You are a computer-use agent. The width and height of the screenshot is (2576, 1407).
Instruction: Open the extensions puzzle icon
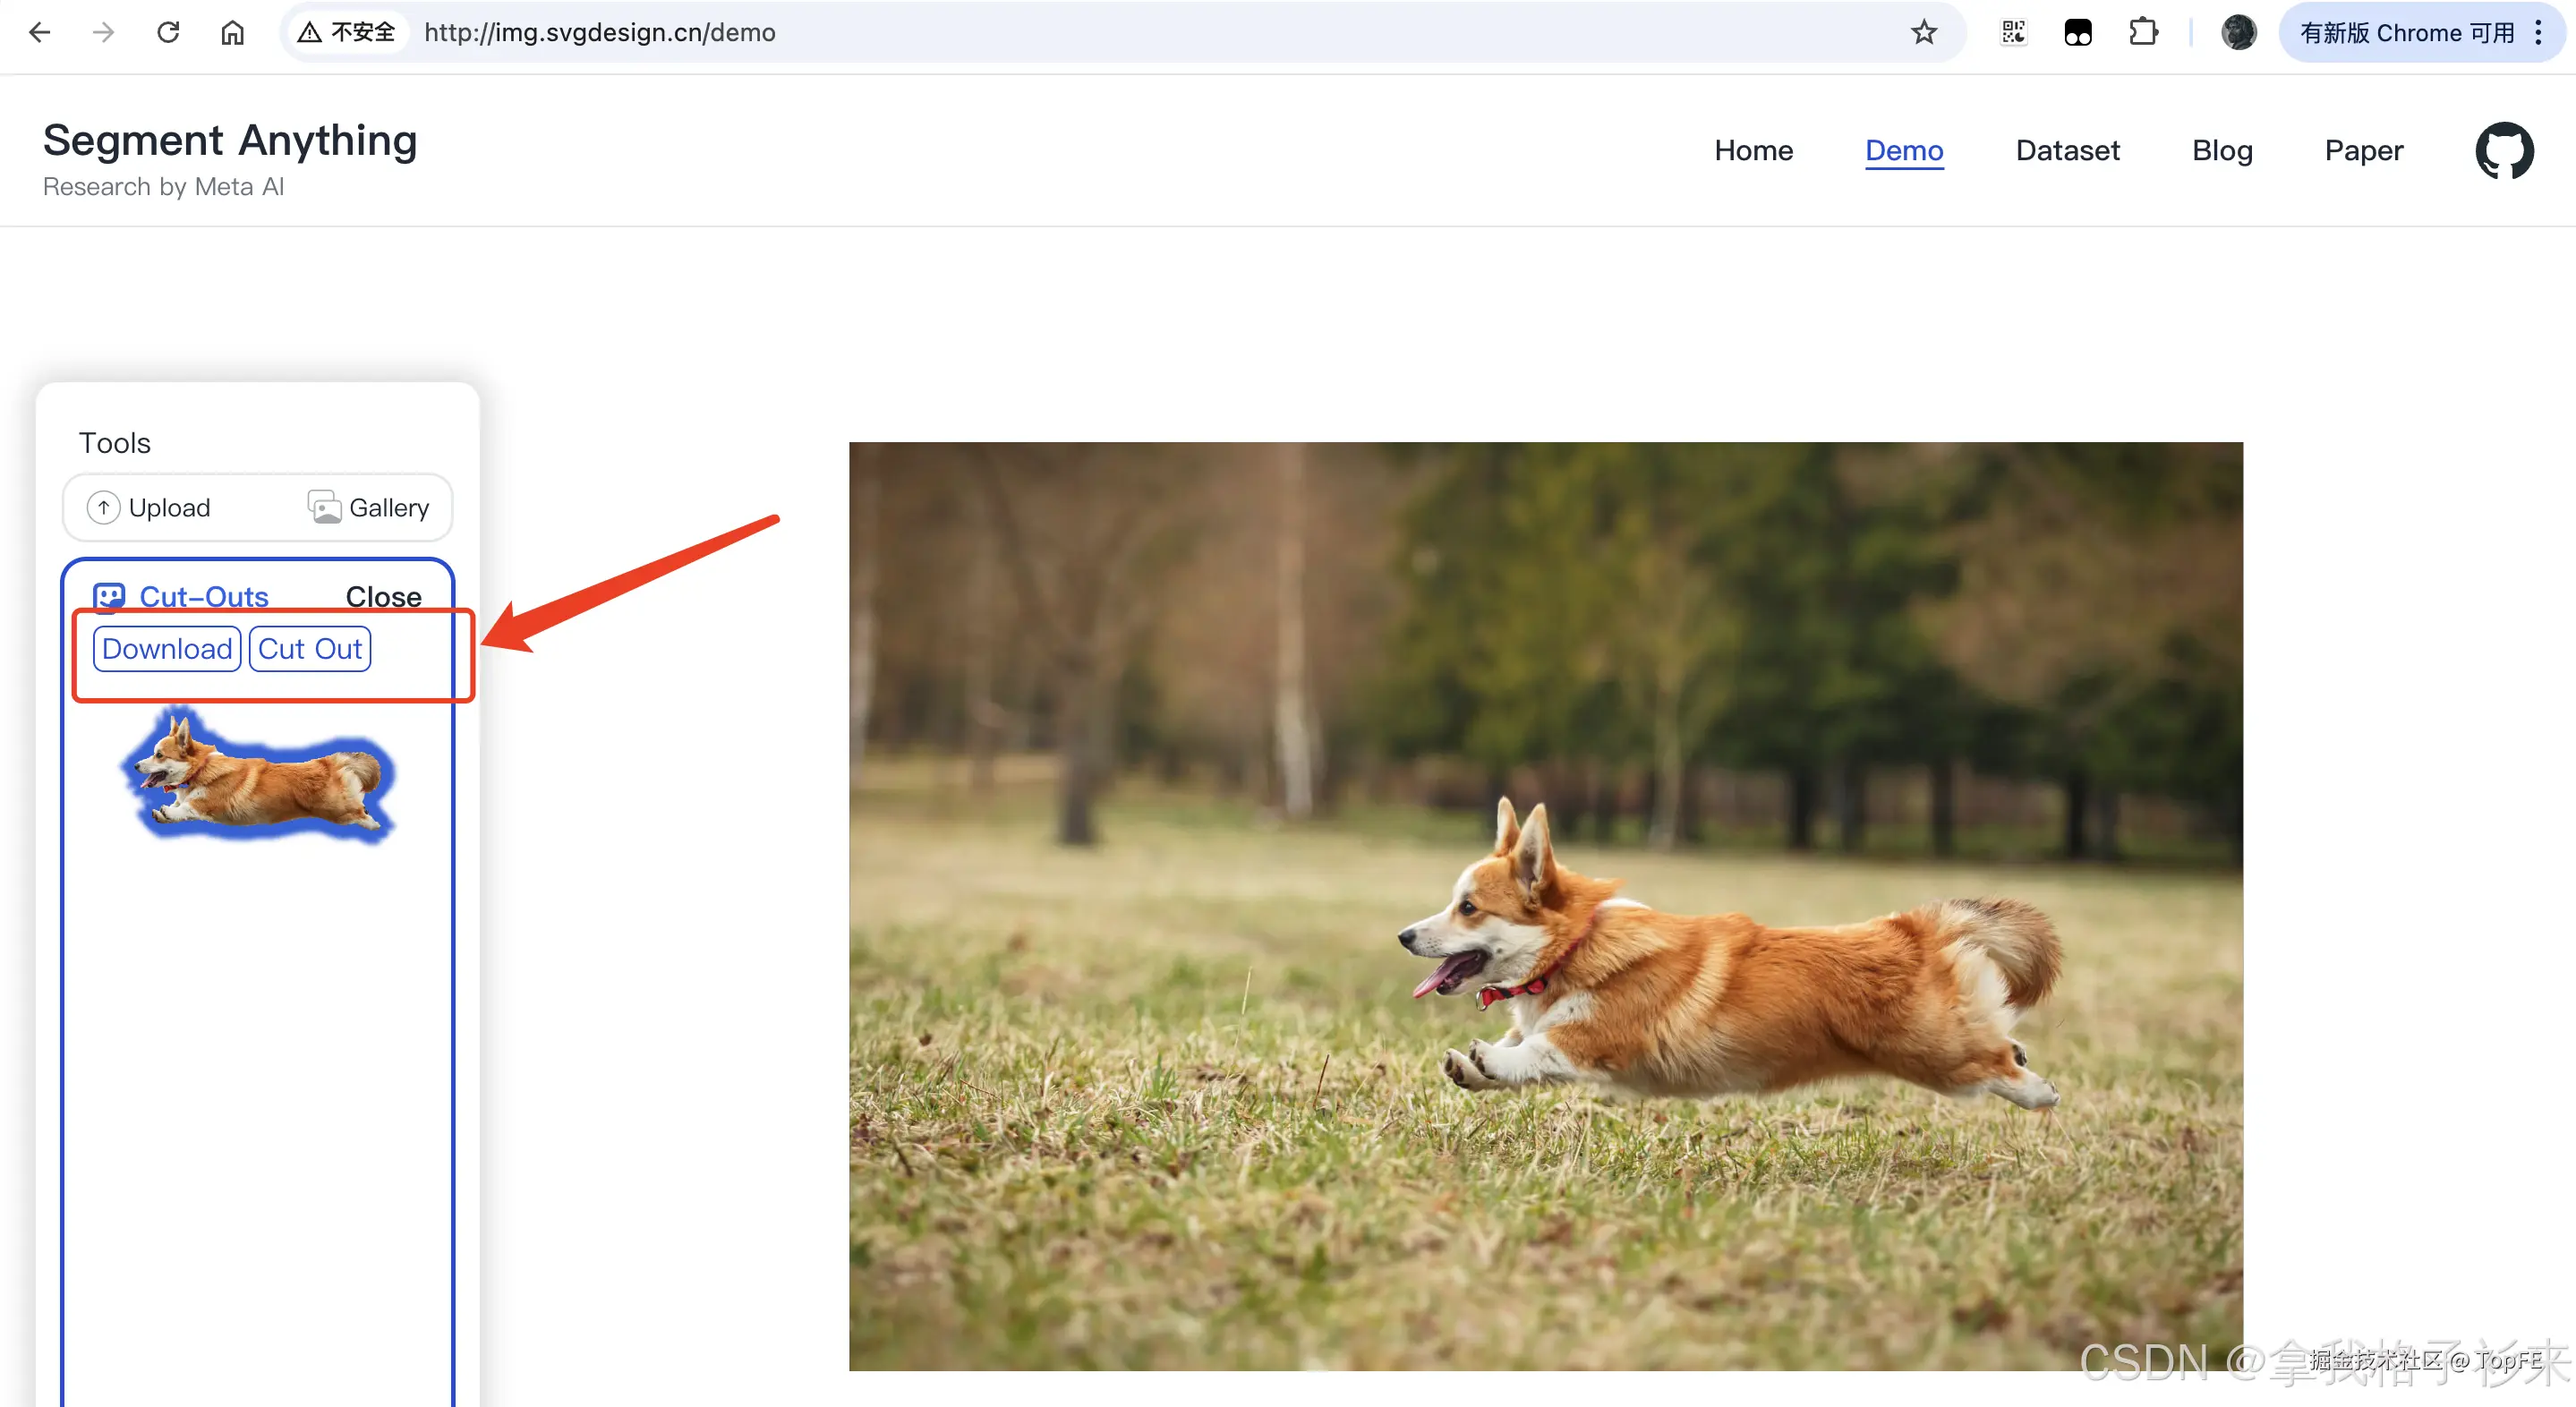2142,33
